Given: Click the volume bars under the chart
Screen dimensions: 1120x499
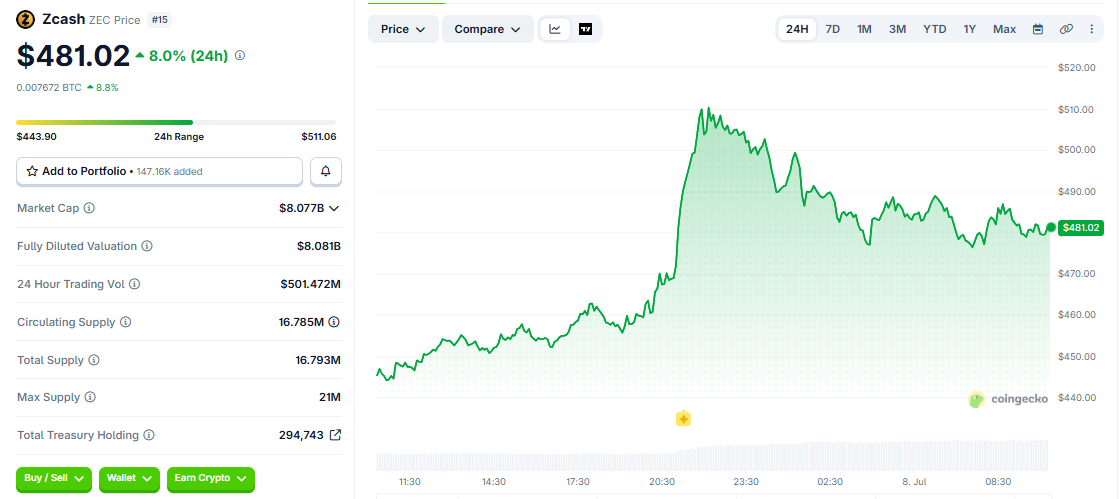Looking at the screenshot, I should point(712,455).
